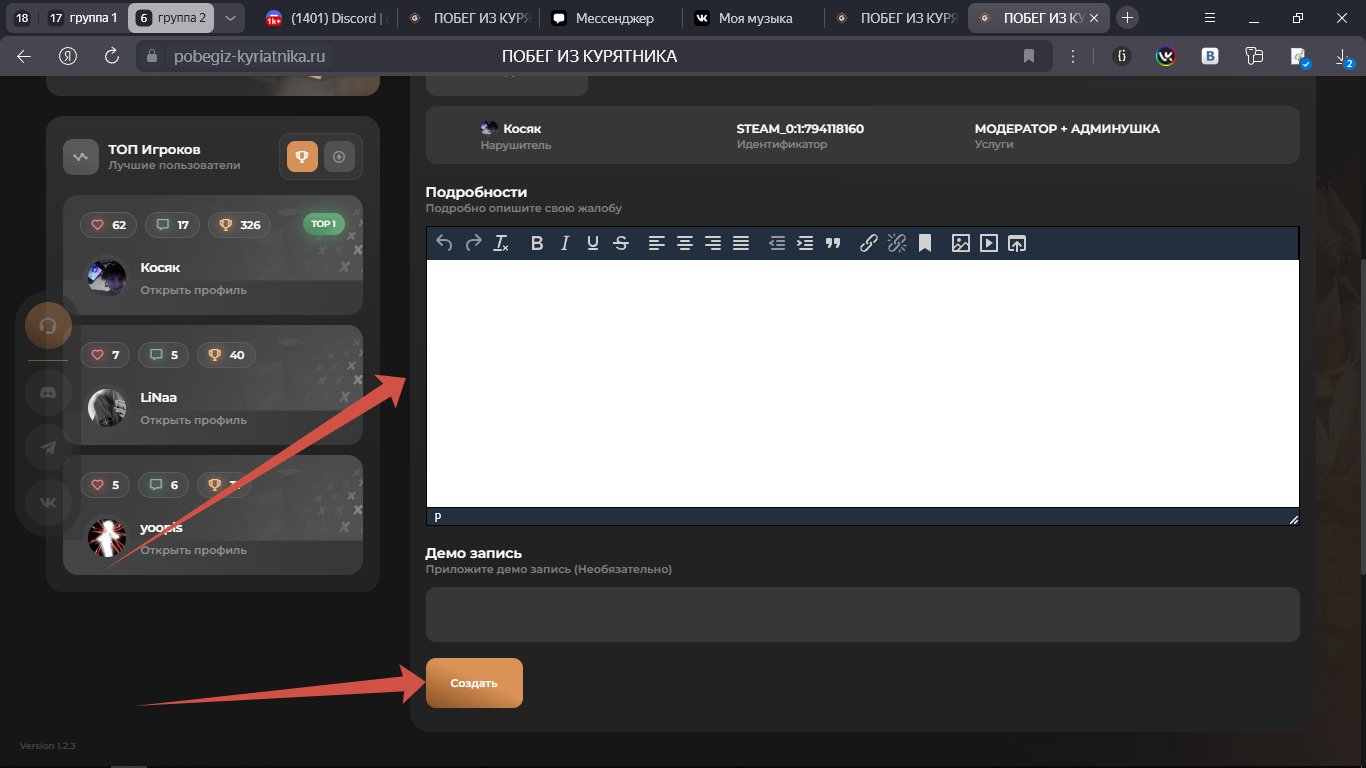Insert media via the play icon
This screenshot has height=768, width=1366.
(x=989, y=243)
